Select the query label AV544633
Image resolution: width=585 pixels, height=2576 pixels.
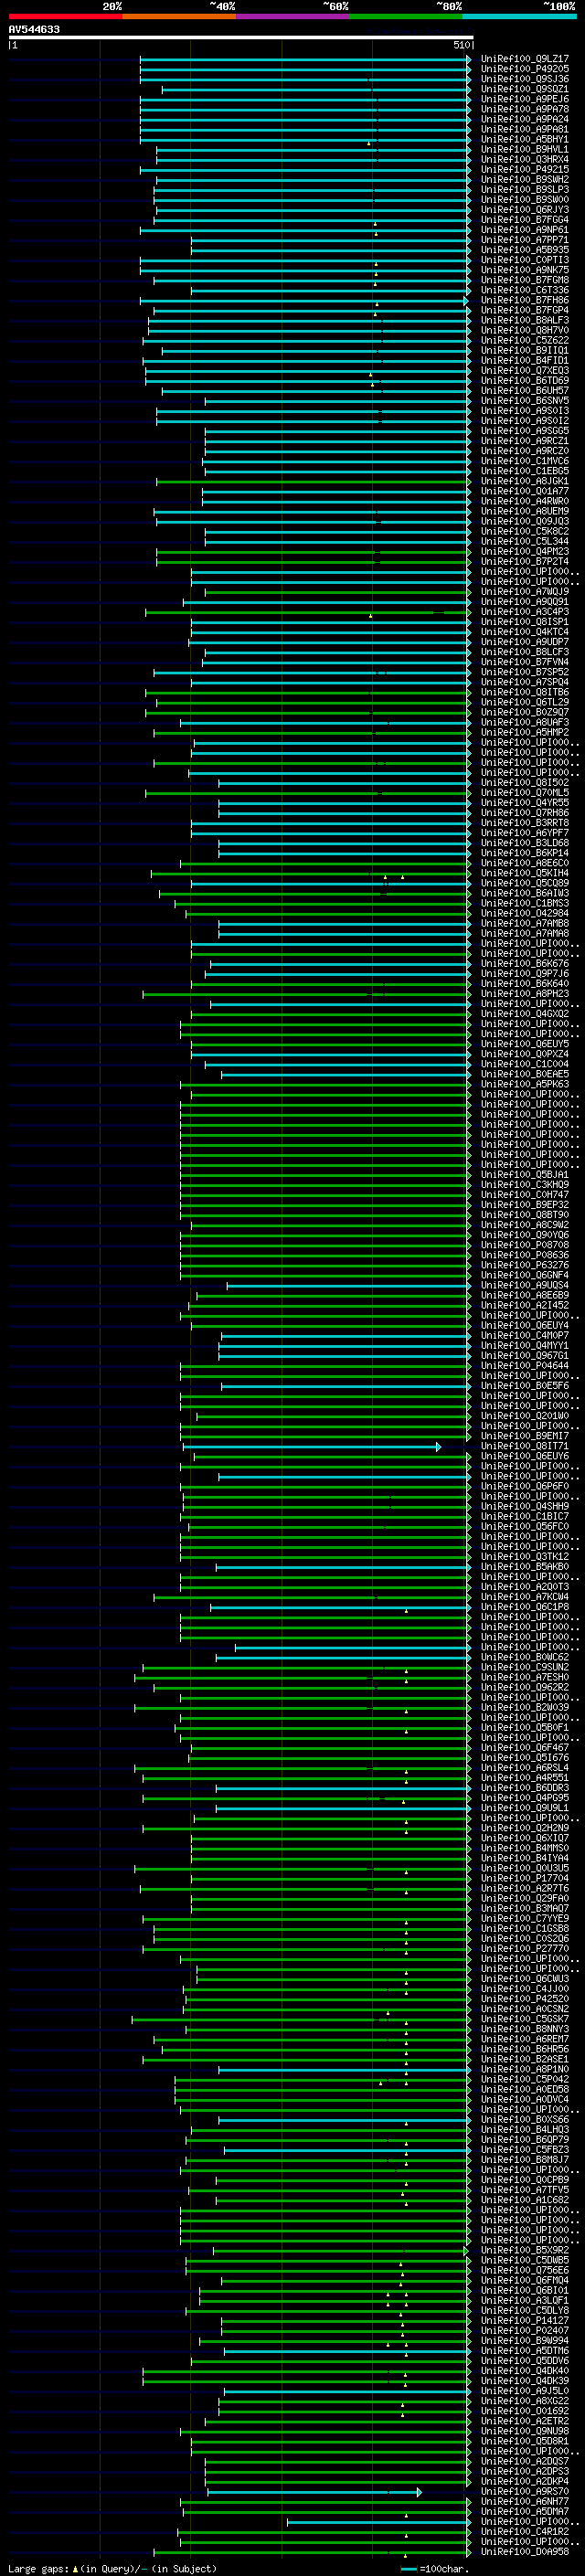click(34, 29)
